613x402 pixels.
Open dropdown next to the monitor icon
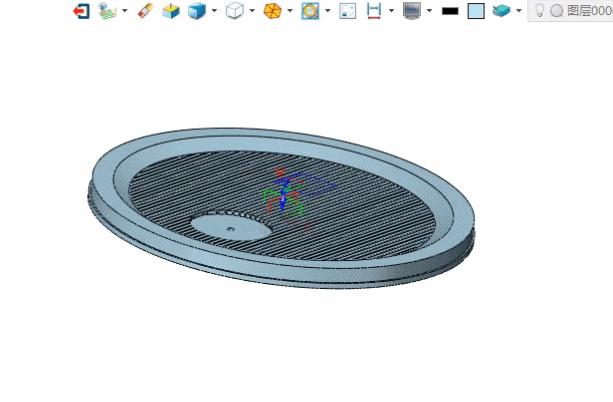pyautogui.click(x=429, y=11)
